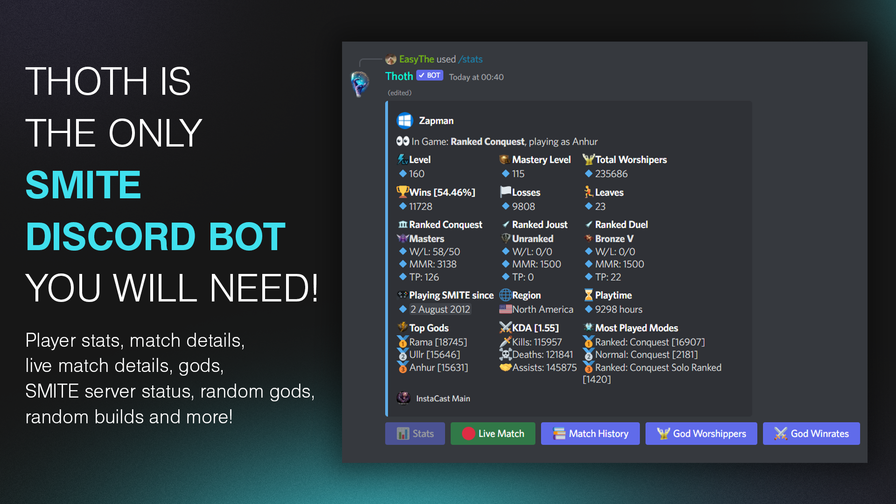896x504 pixels.
Task: Click Normal: Conquest [2181] entry
Action: click(x=646, y=354)
